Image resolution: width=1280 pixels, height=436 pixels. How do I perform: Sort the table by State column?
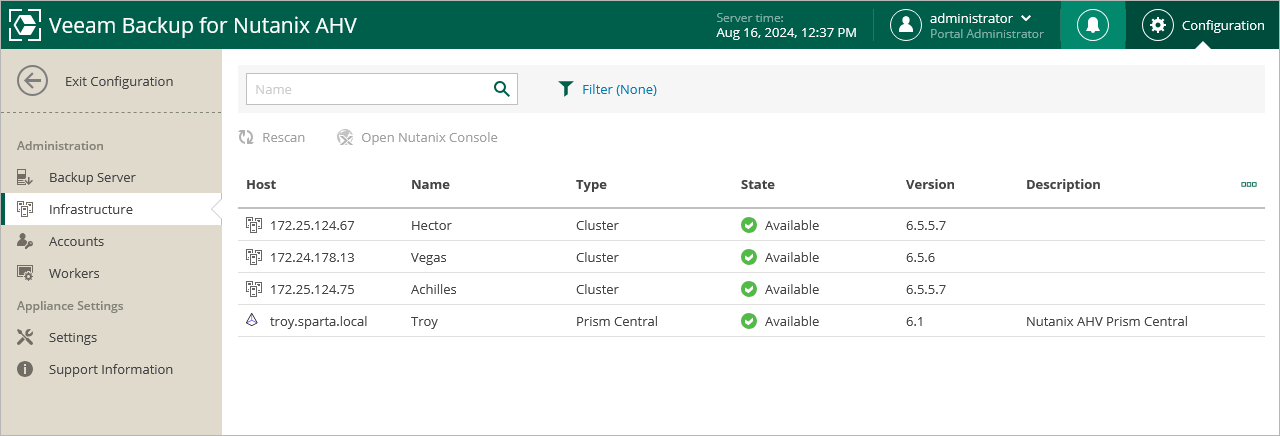[757, 184]
